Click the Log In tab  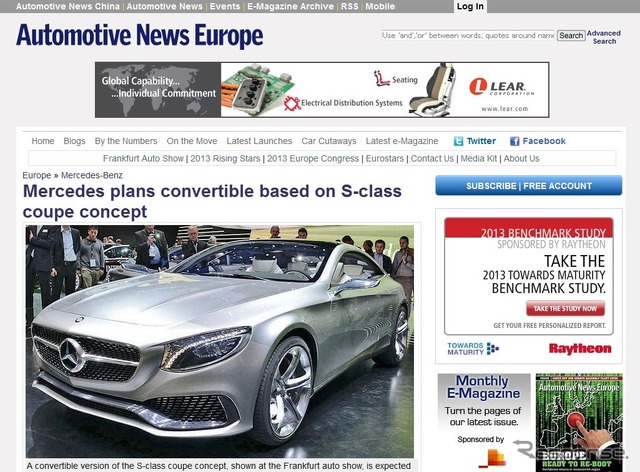(470, 7)
